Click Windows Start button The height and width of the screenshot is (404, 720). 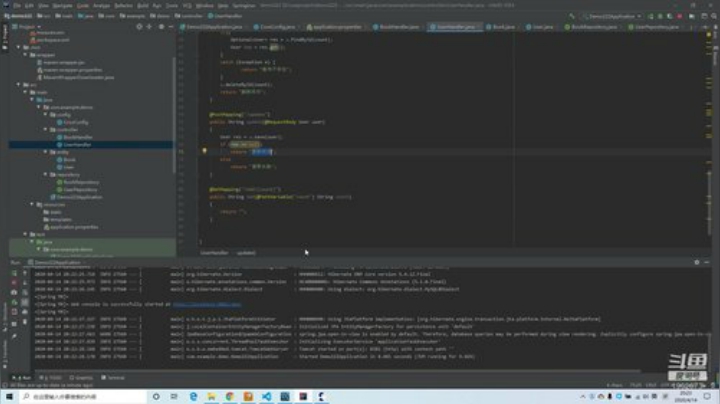coord(9,396)
